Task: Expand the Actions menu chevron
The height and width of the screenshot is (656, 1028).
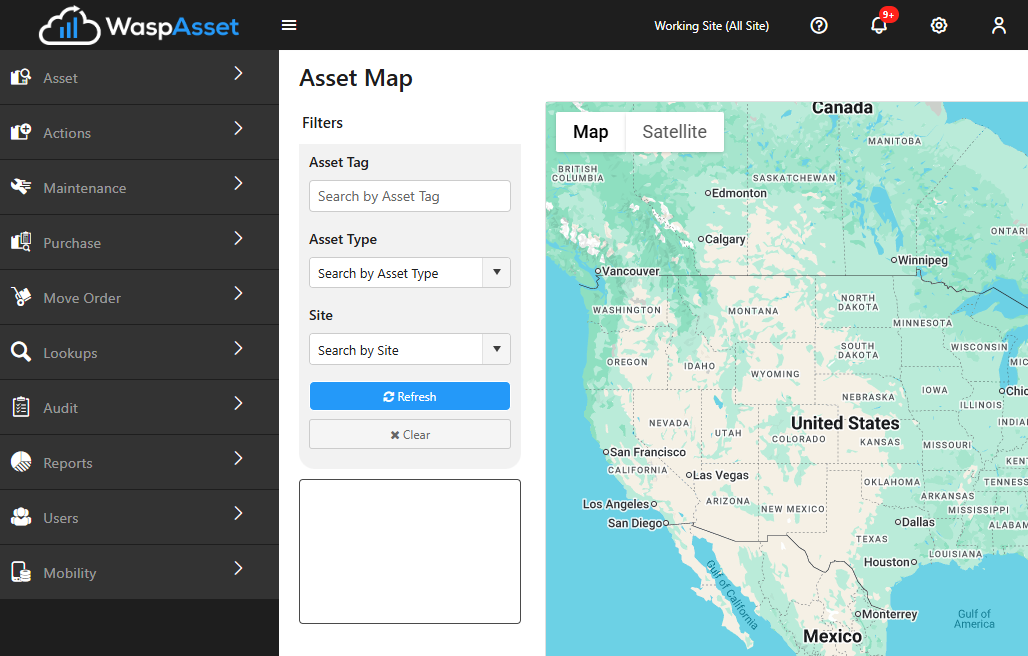Action: (239, 128)
